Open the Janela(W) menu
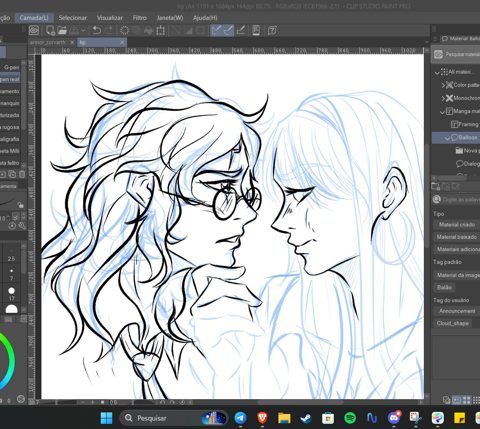480x429 pixels. pos(170,18)
